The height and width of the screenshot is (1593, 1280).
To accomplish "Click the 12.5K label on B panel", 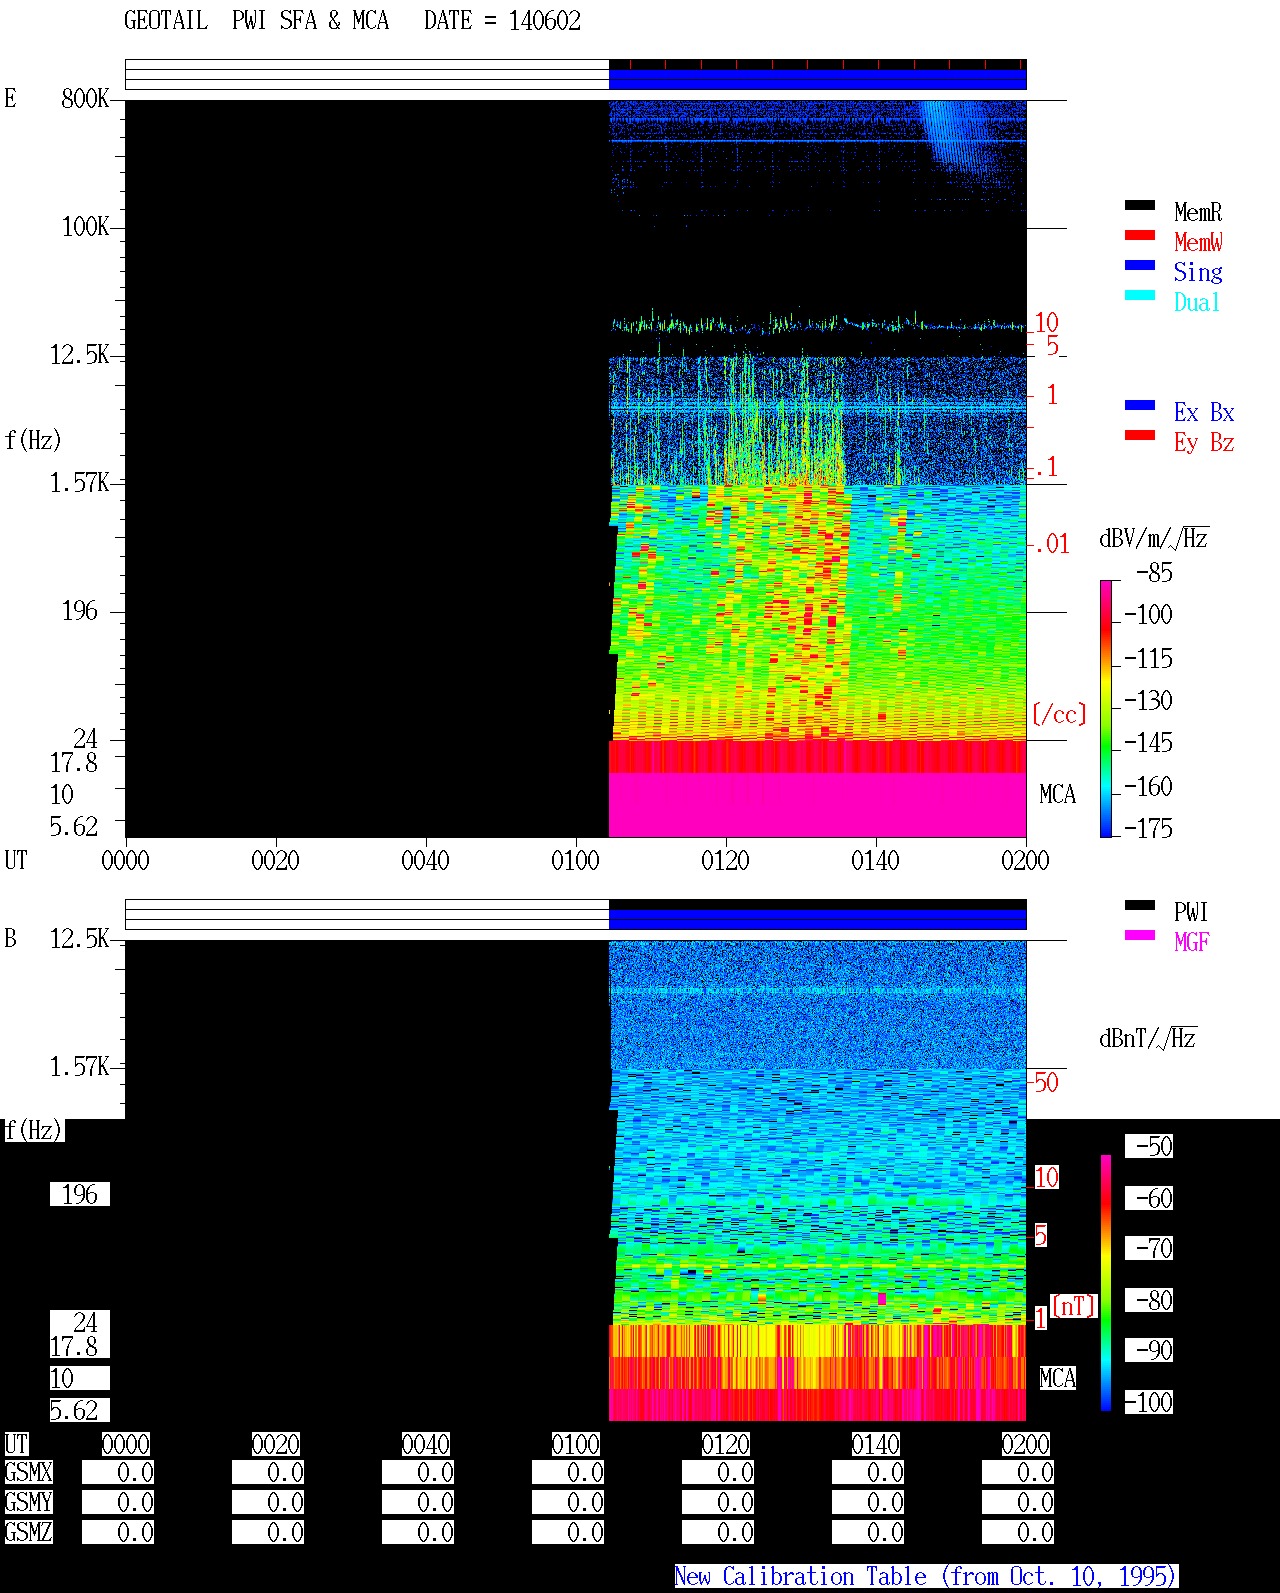I will pos(80,938).
